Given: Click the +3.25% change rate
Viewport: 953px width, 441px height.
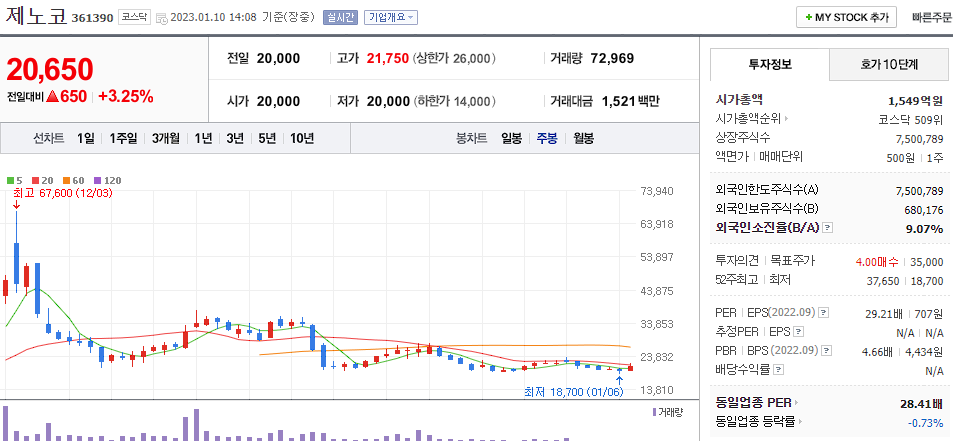Looking at the screenshot, I should tap(126, 96).
